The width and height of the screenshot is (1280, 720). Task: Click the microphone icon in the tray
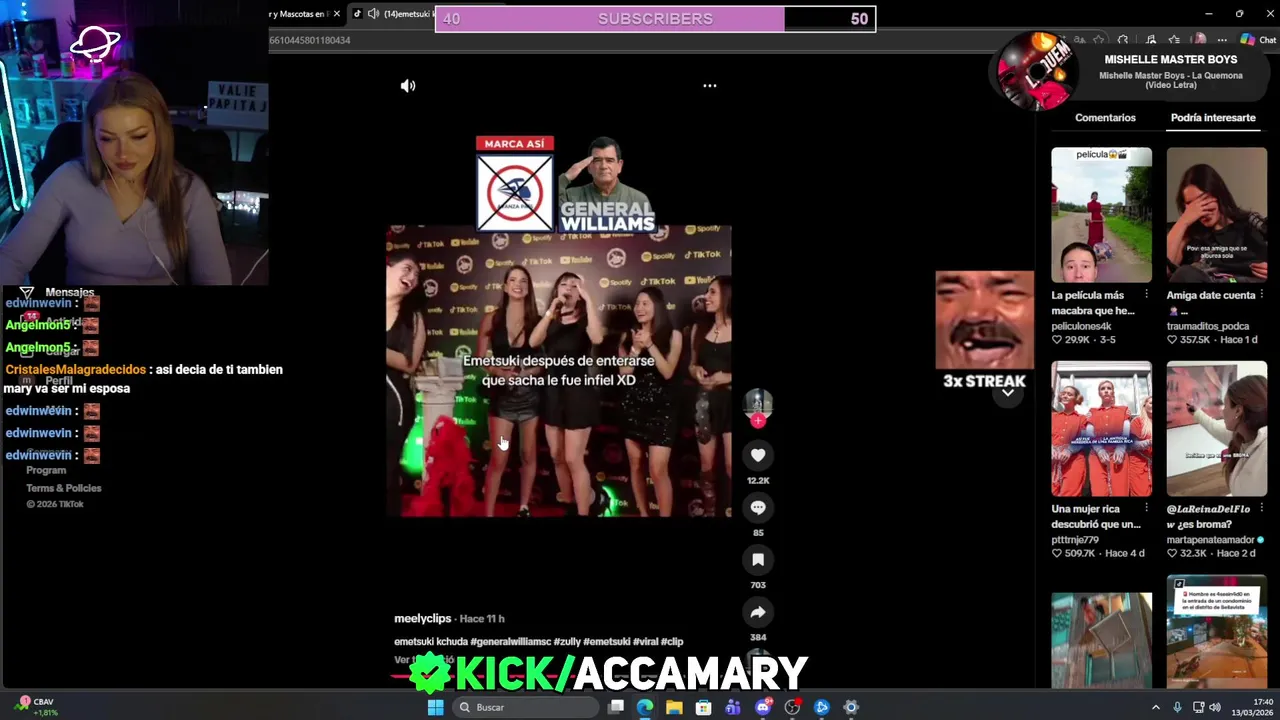pos(1179,707)
